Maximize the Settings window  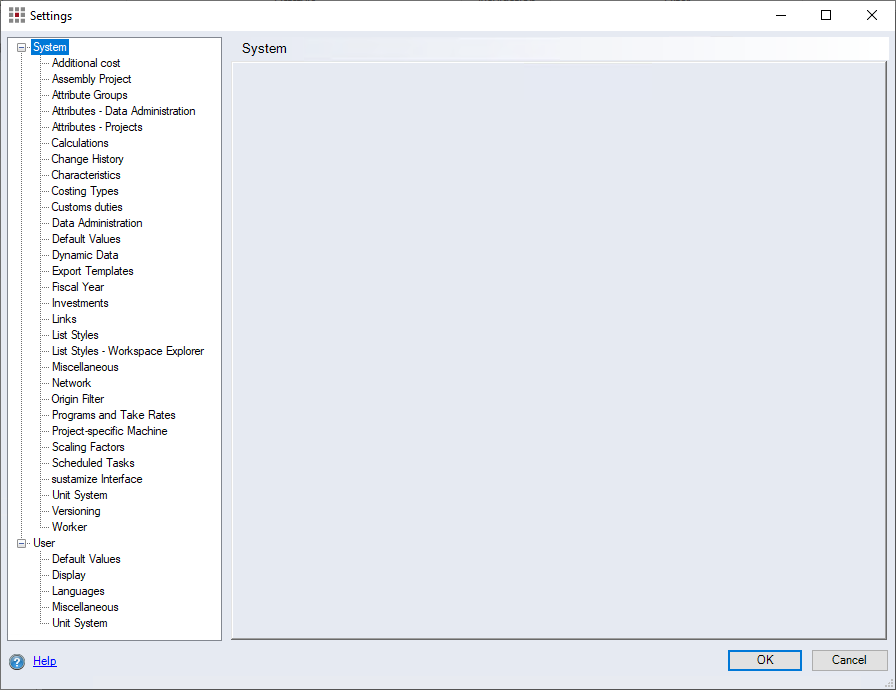pyautogui.click(x=825, y=16)
